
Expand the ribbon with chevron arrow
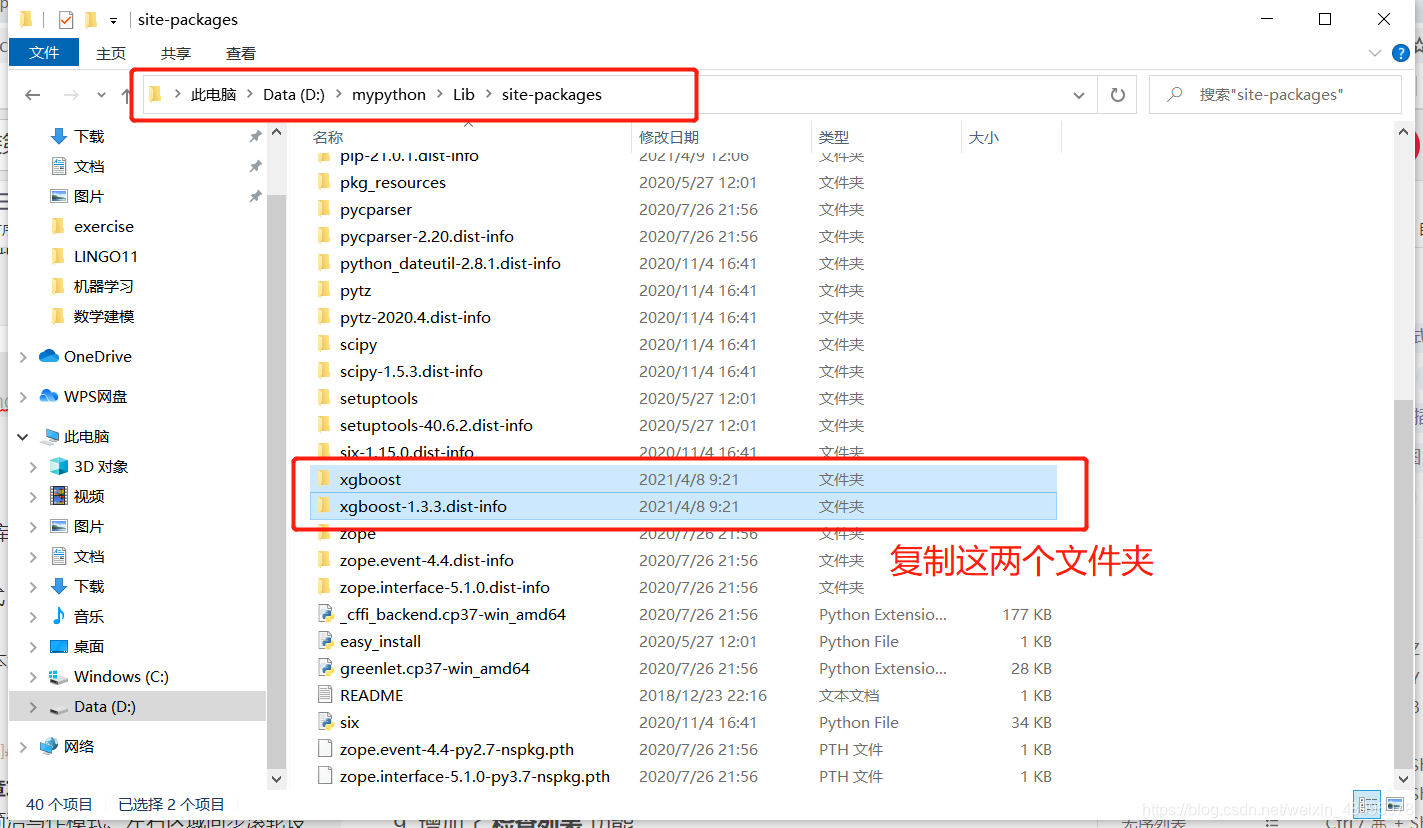1374,53
